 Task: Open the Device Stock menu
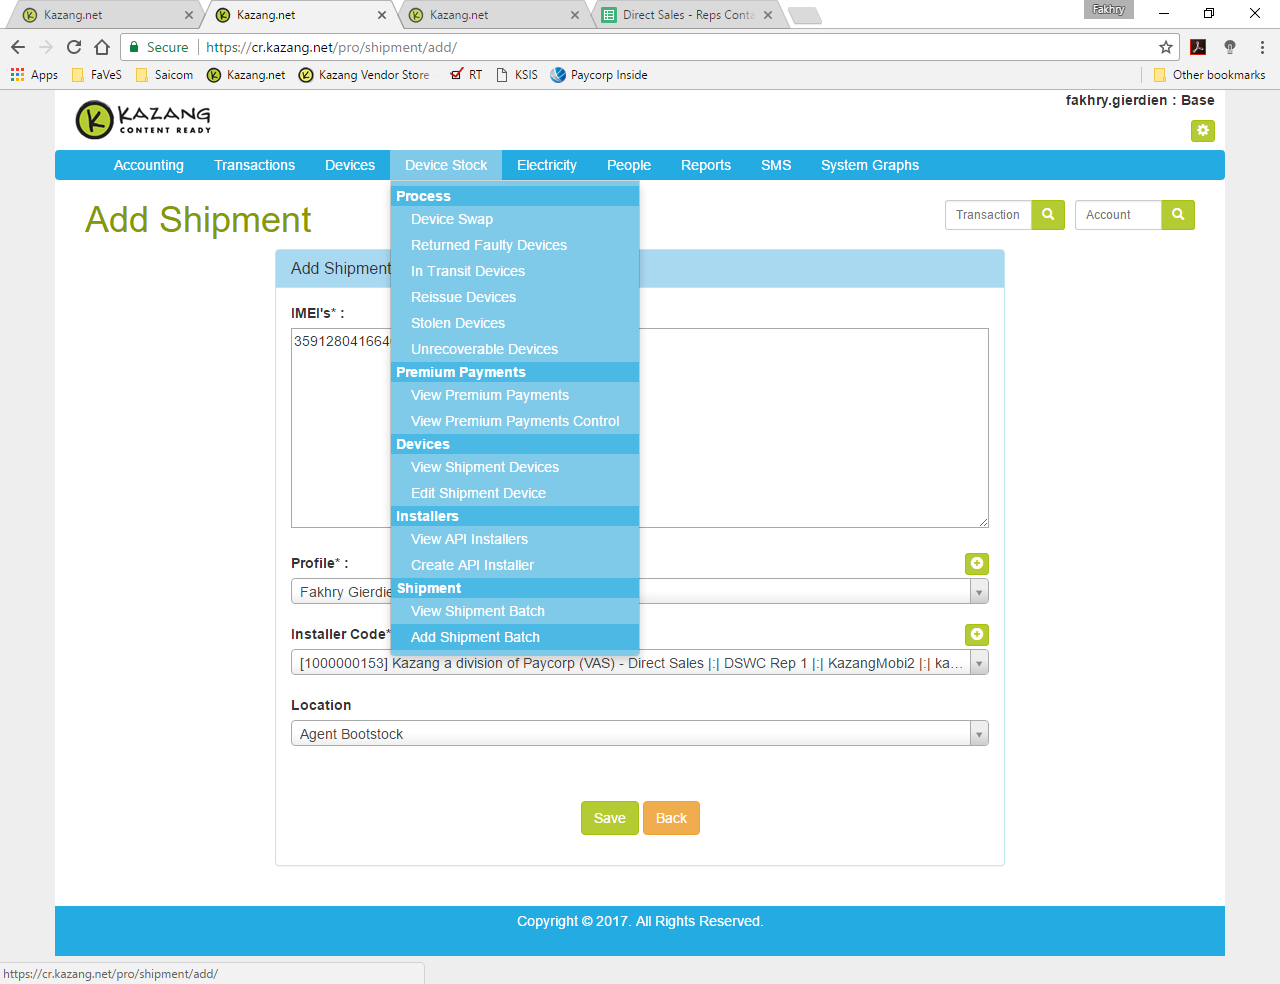pos(446,165)
